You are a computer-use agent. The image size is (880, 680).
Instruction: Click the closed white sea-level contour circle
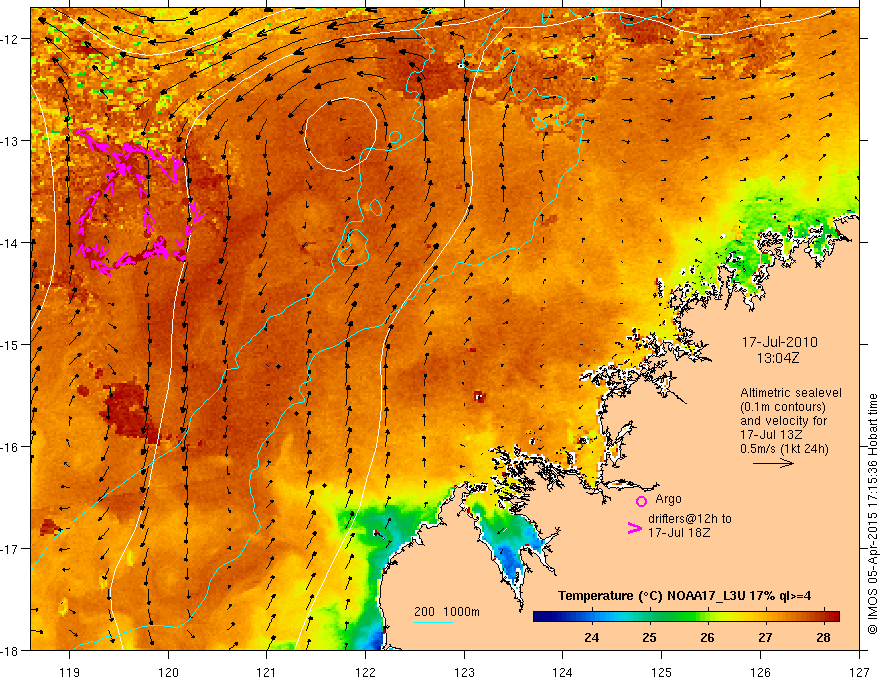[x=341, y=134]
